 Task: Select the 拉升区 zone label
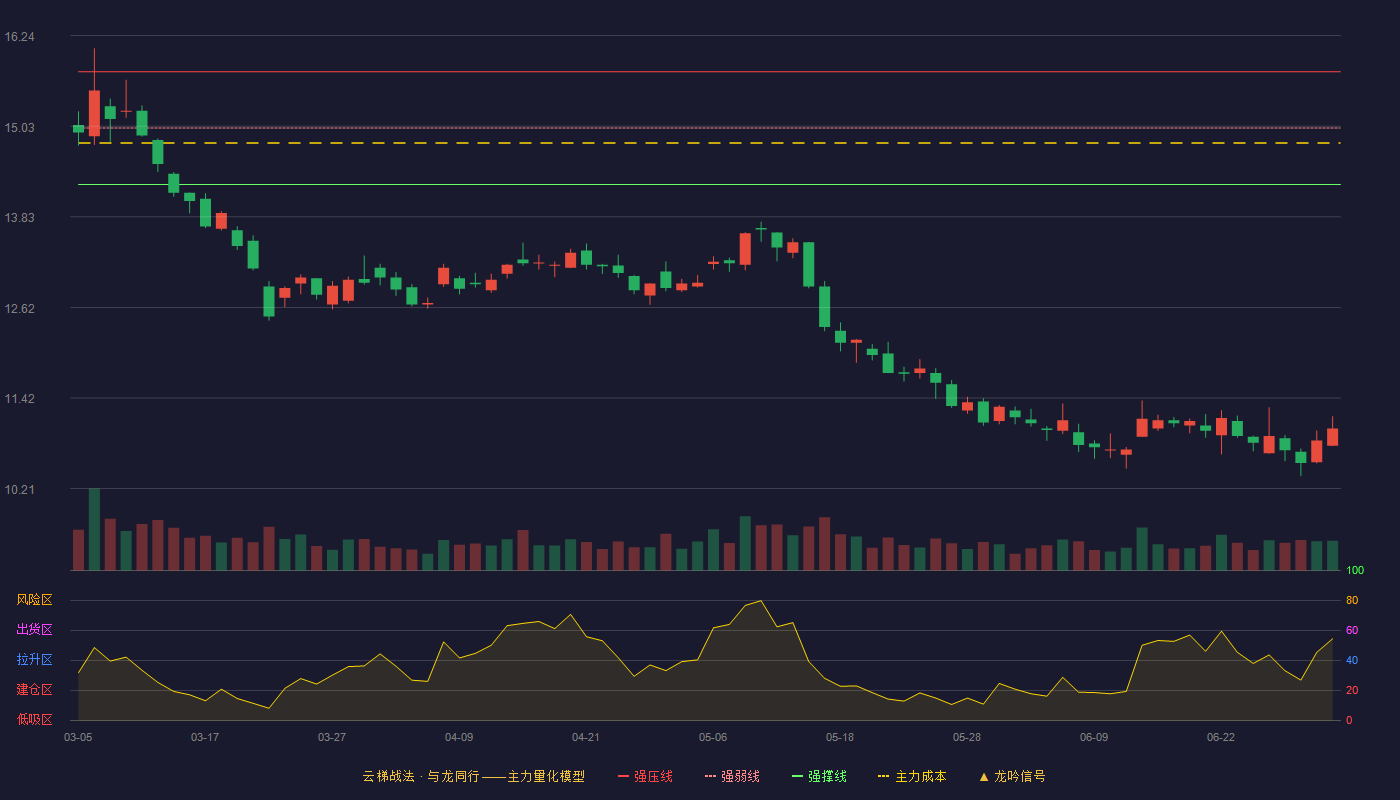point(34,660)
